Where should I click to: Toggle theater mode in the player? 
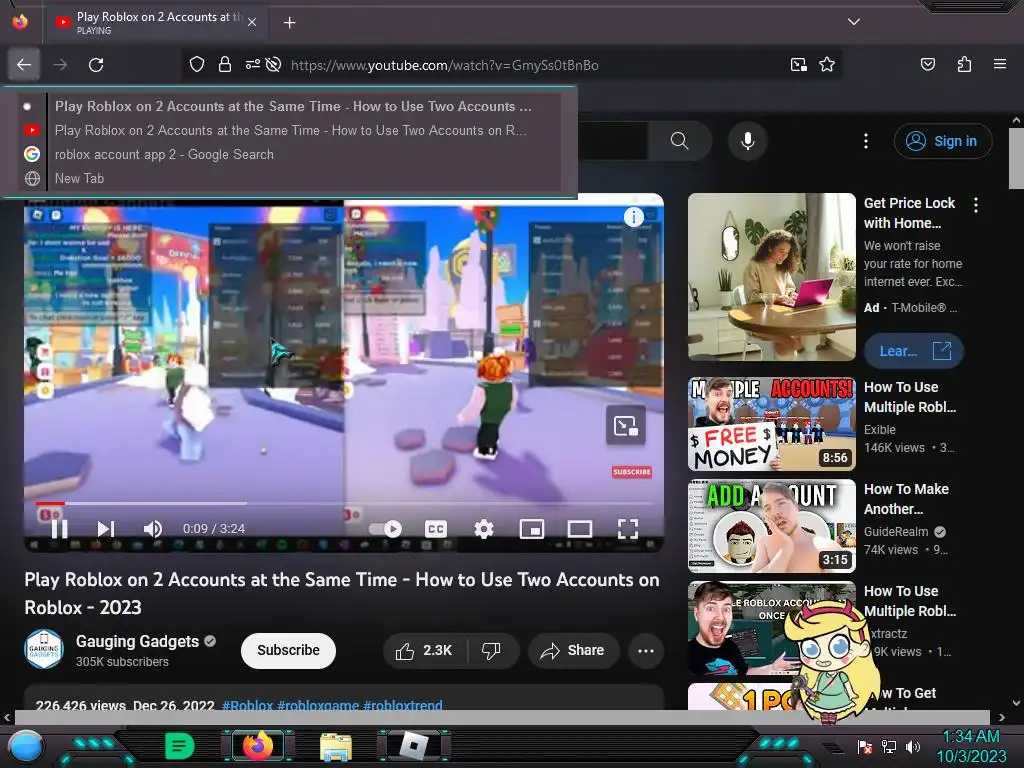(x=579, y=528)
